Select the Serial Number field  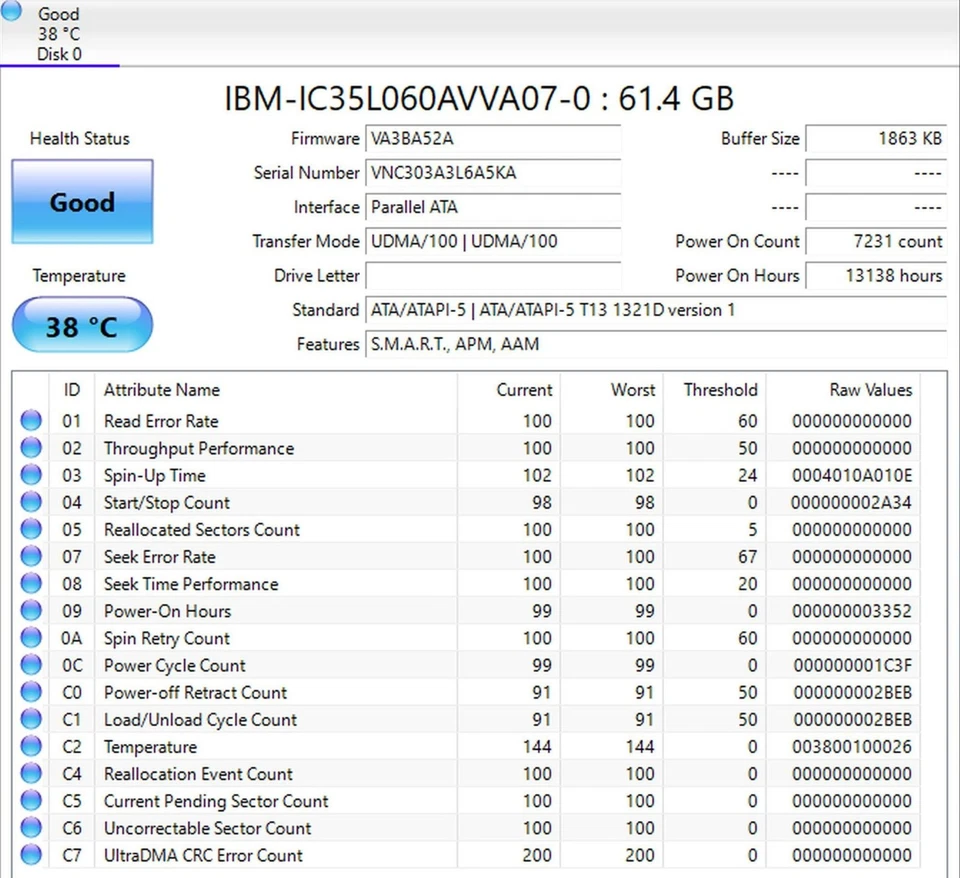493,172
